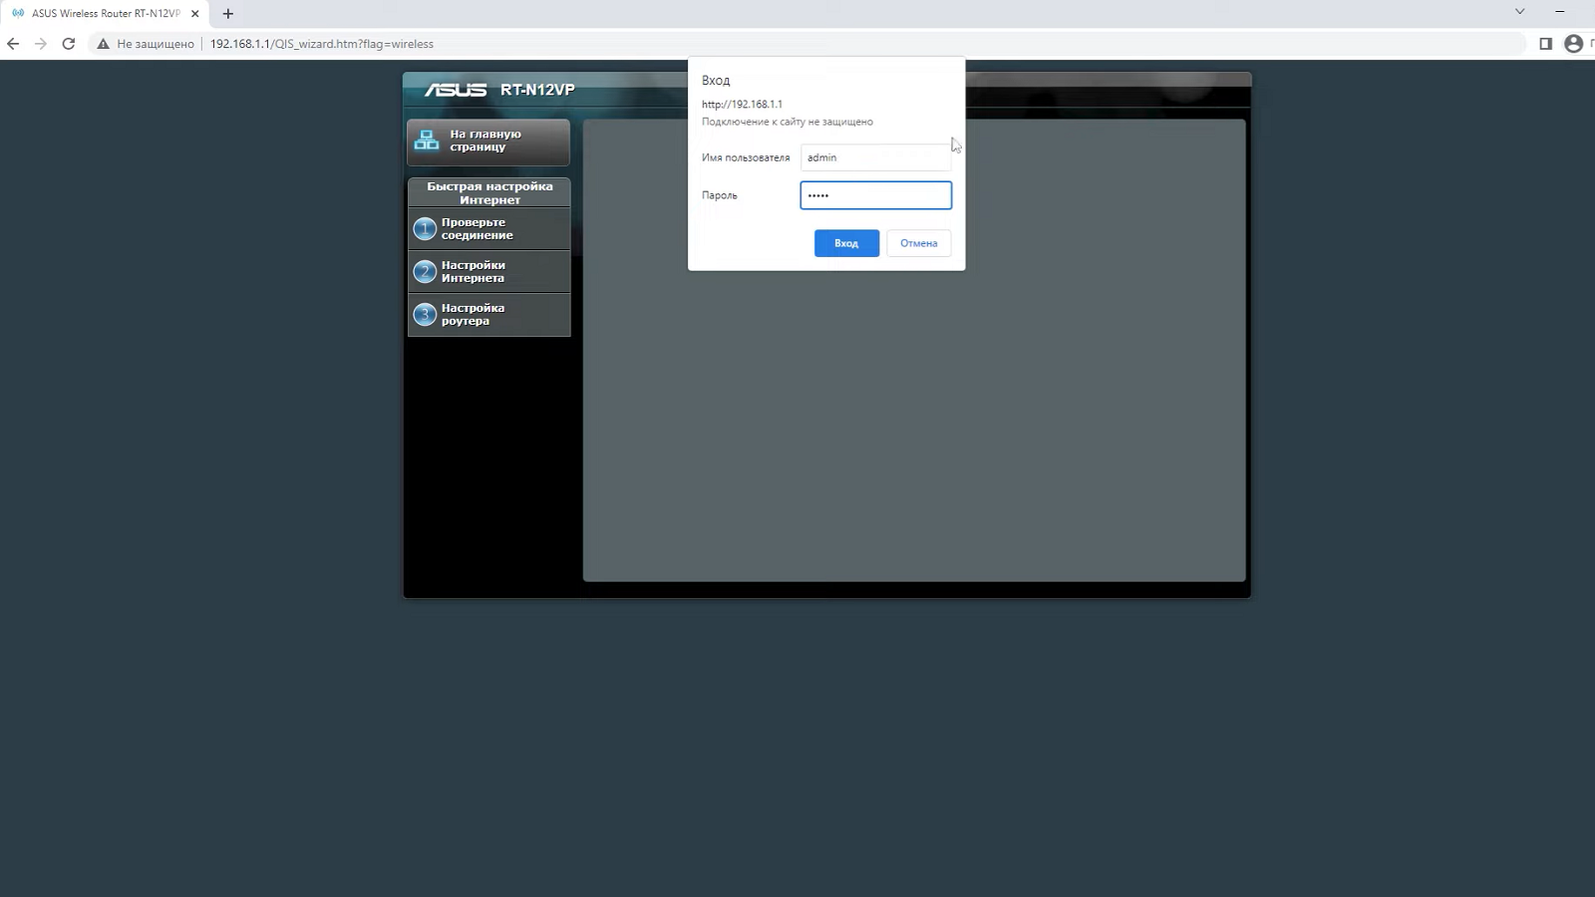Image resolution: width=1595 pixels, height=897 pixels.
Task: Click the ASUS logo in header
Action: tap(456, 90)
